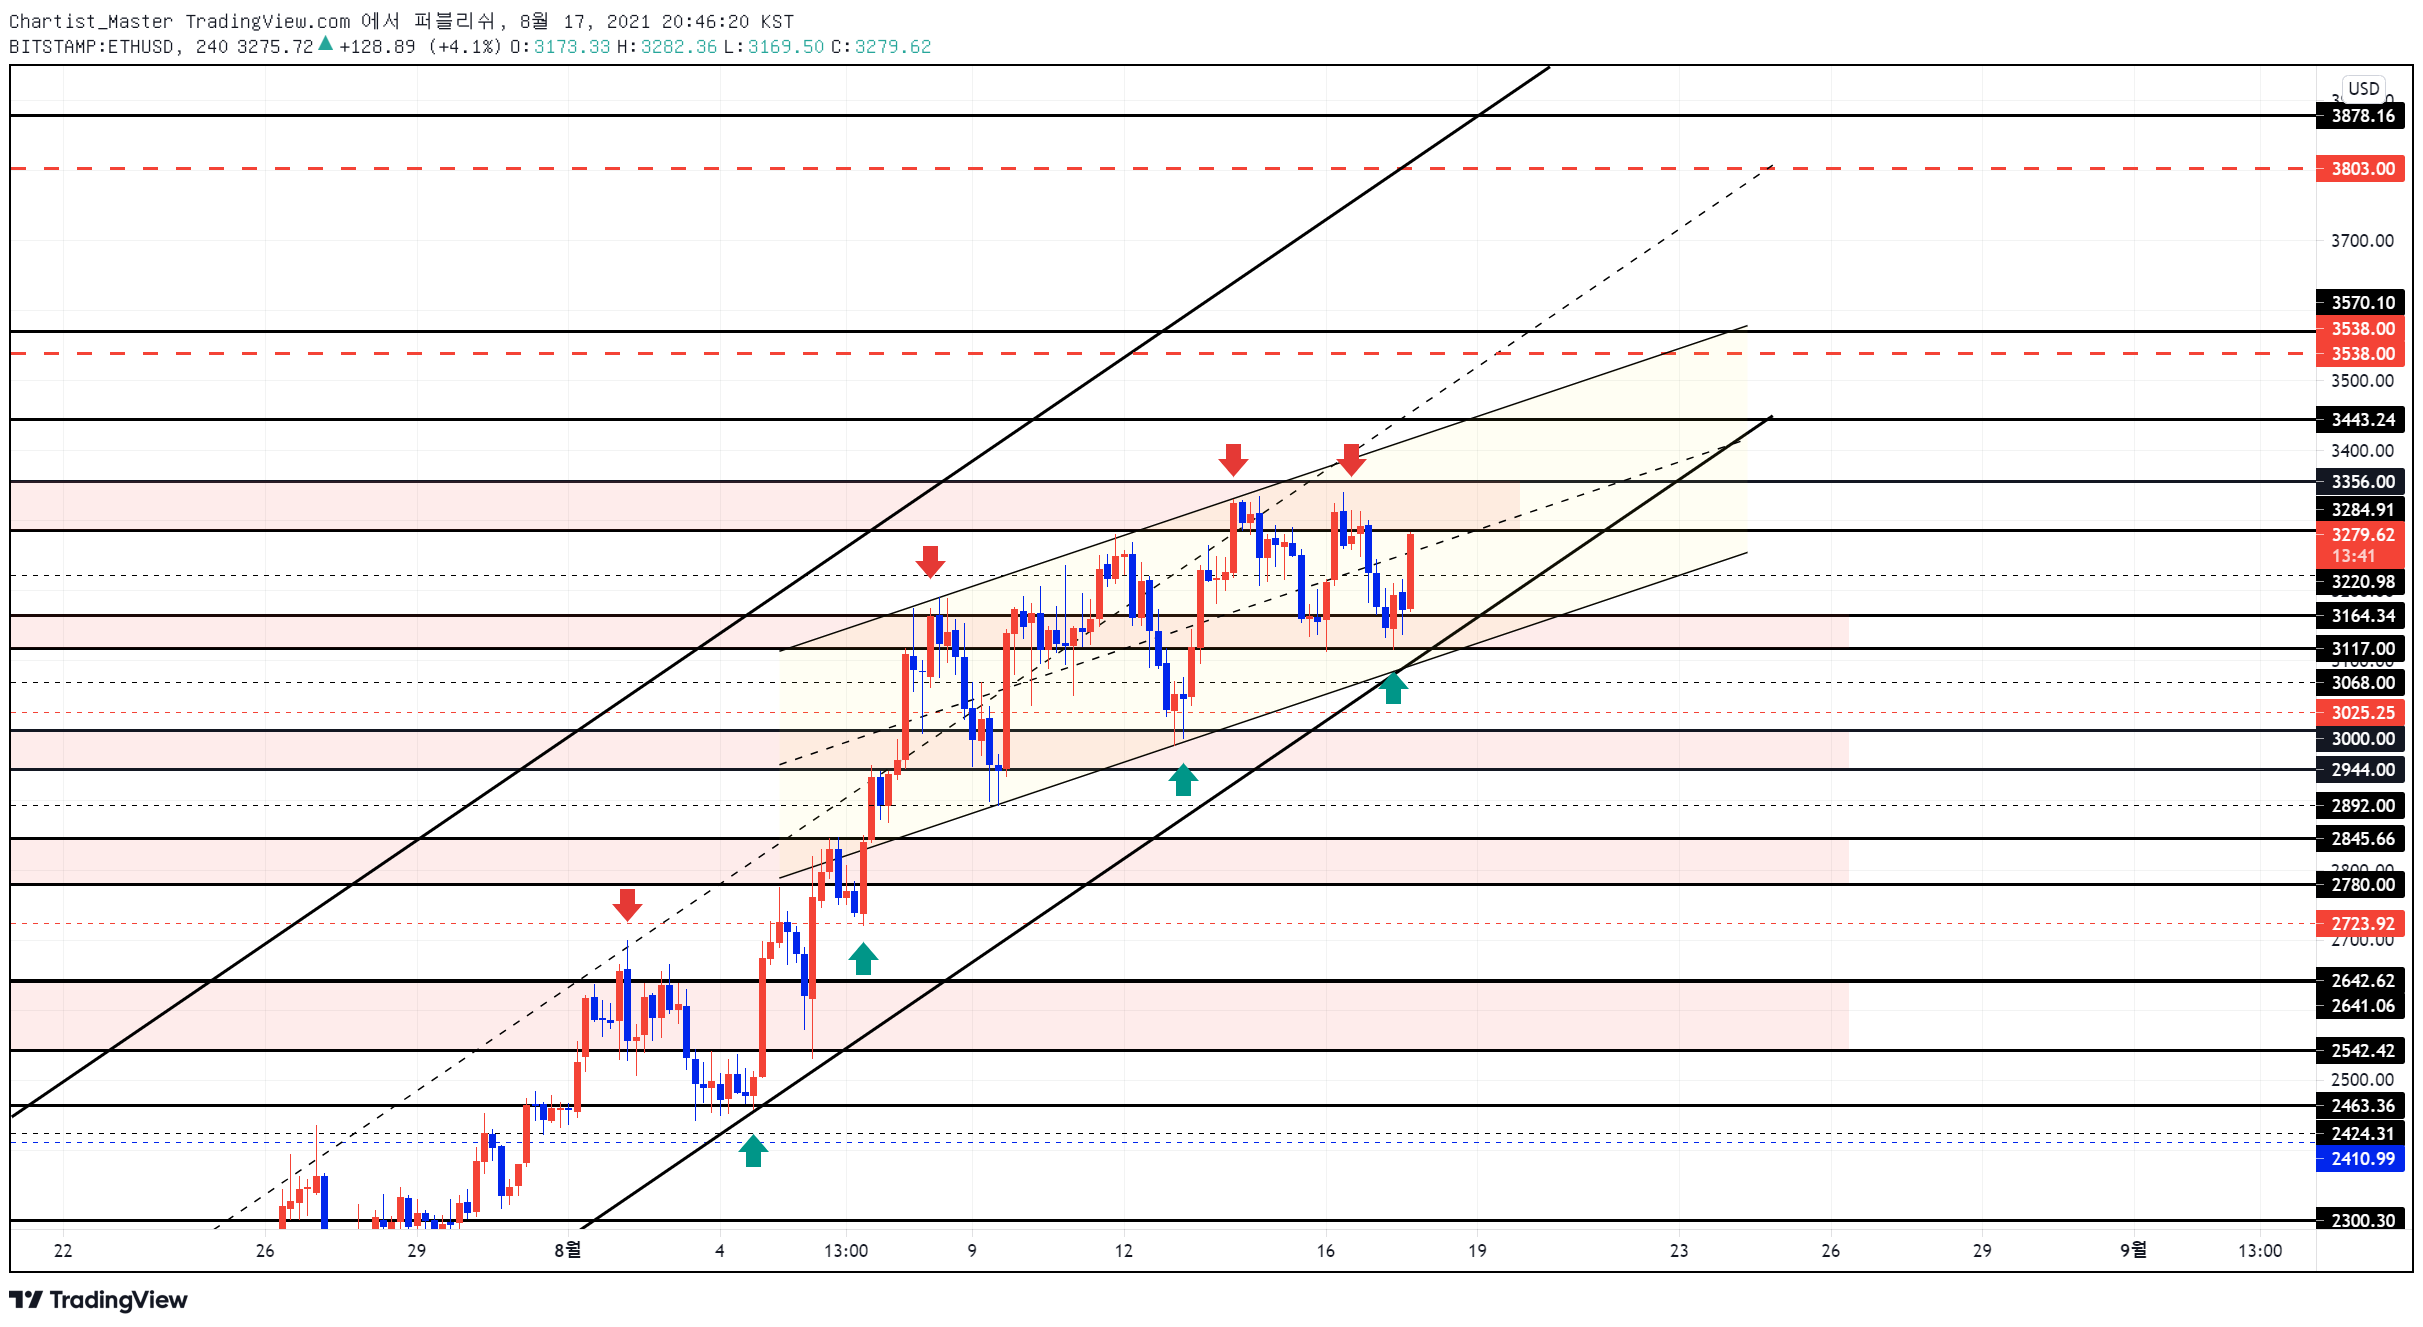Click the 3878.16 price label
The image size is (2423, 1327).
[x=2361, y=116]
